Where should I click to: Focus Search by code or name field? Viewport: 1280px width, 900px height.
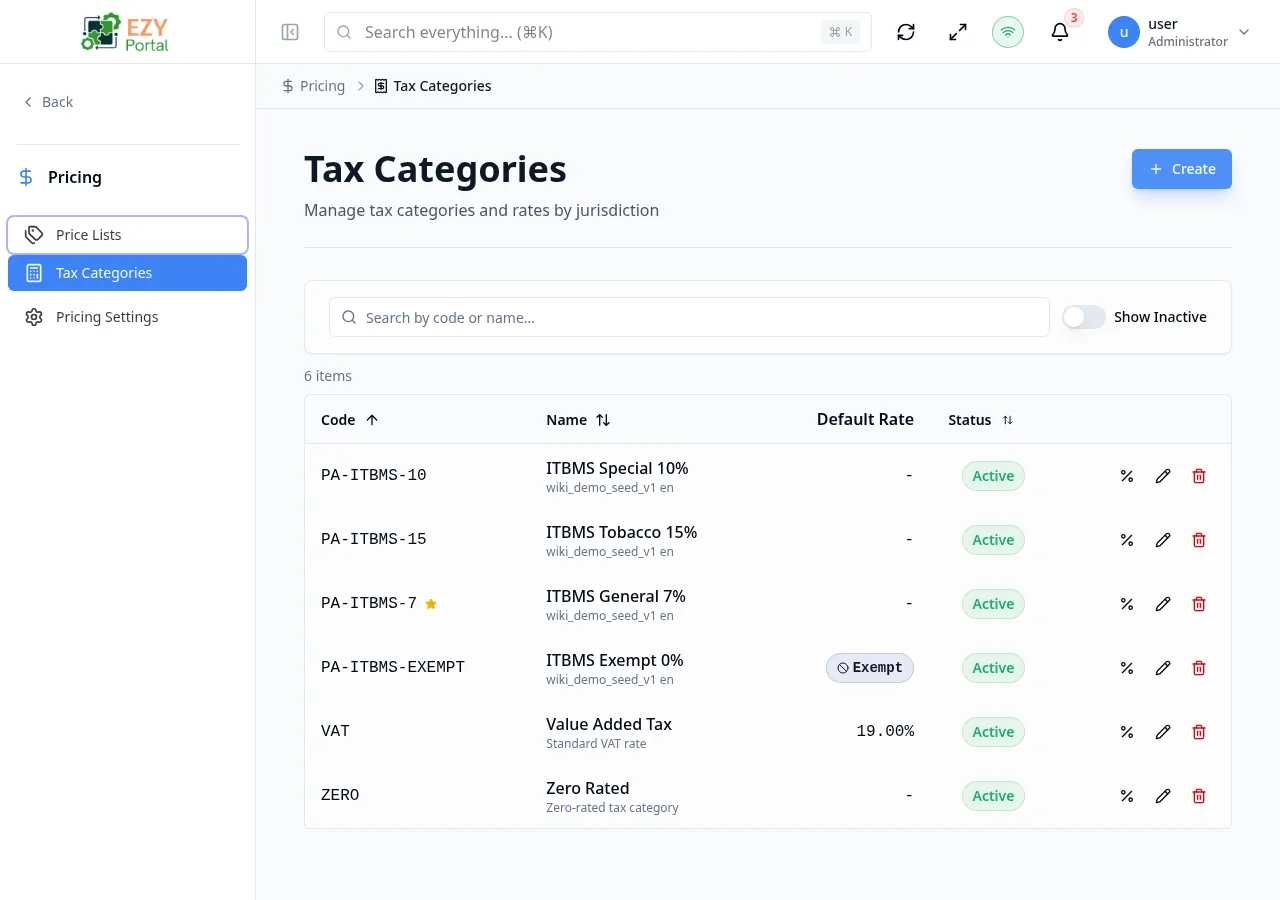689,317
